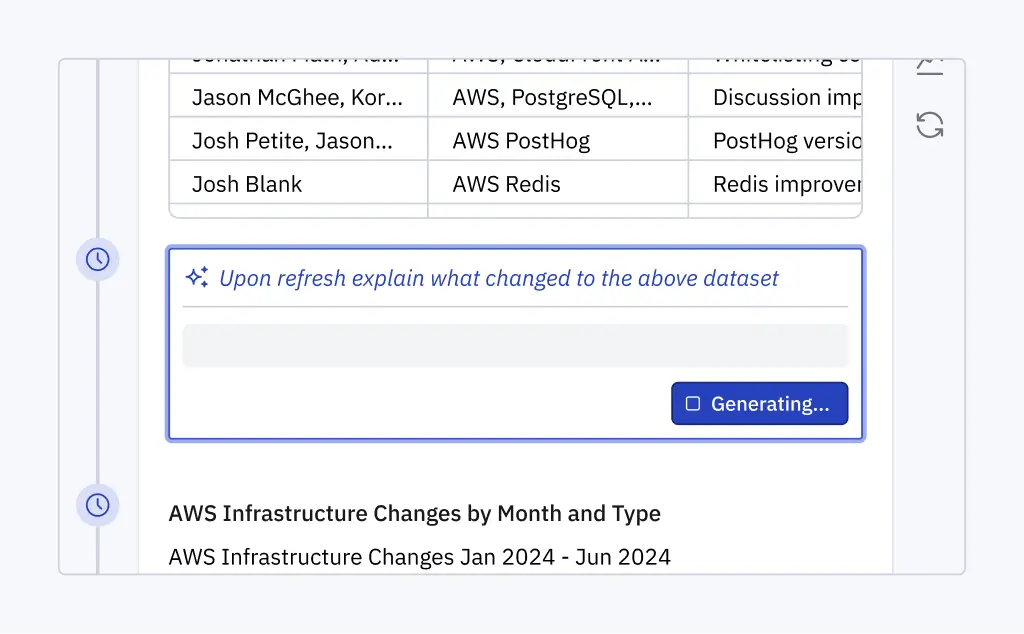Click the clock icon next to AWS Infrastructure heading

[x=98, y=505]
